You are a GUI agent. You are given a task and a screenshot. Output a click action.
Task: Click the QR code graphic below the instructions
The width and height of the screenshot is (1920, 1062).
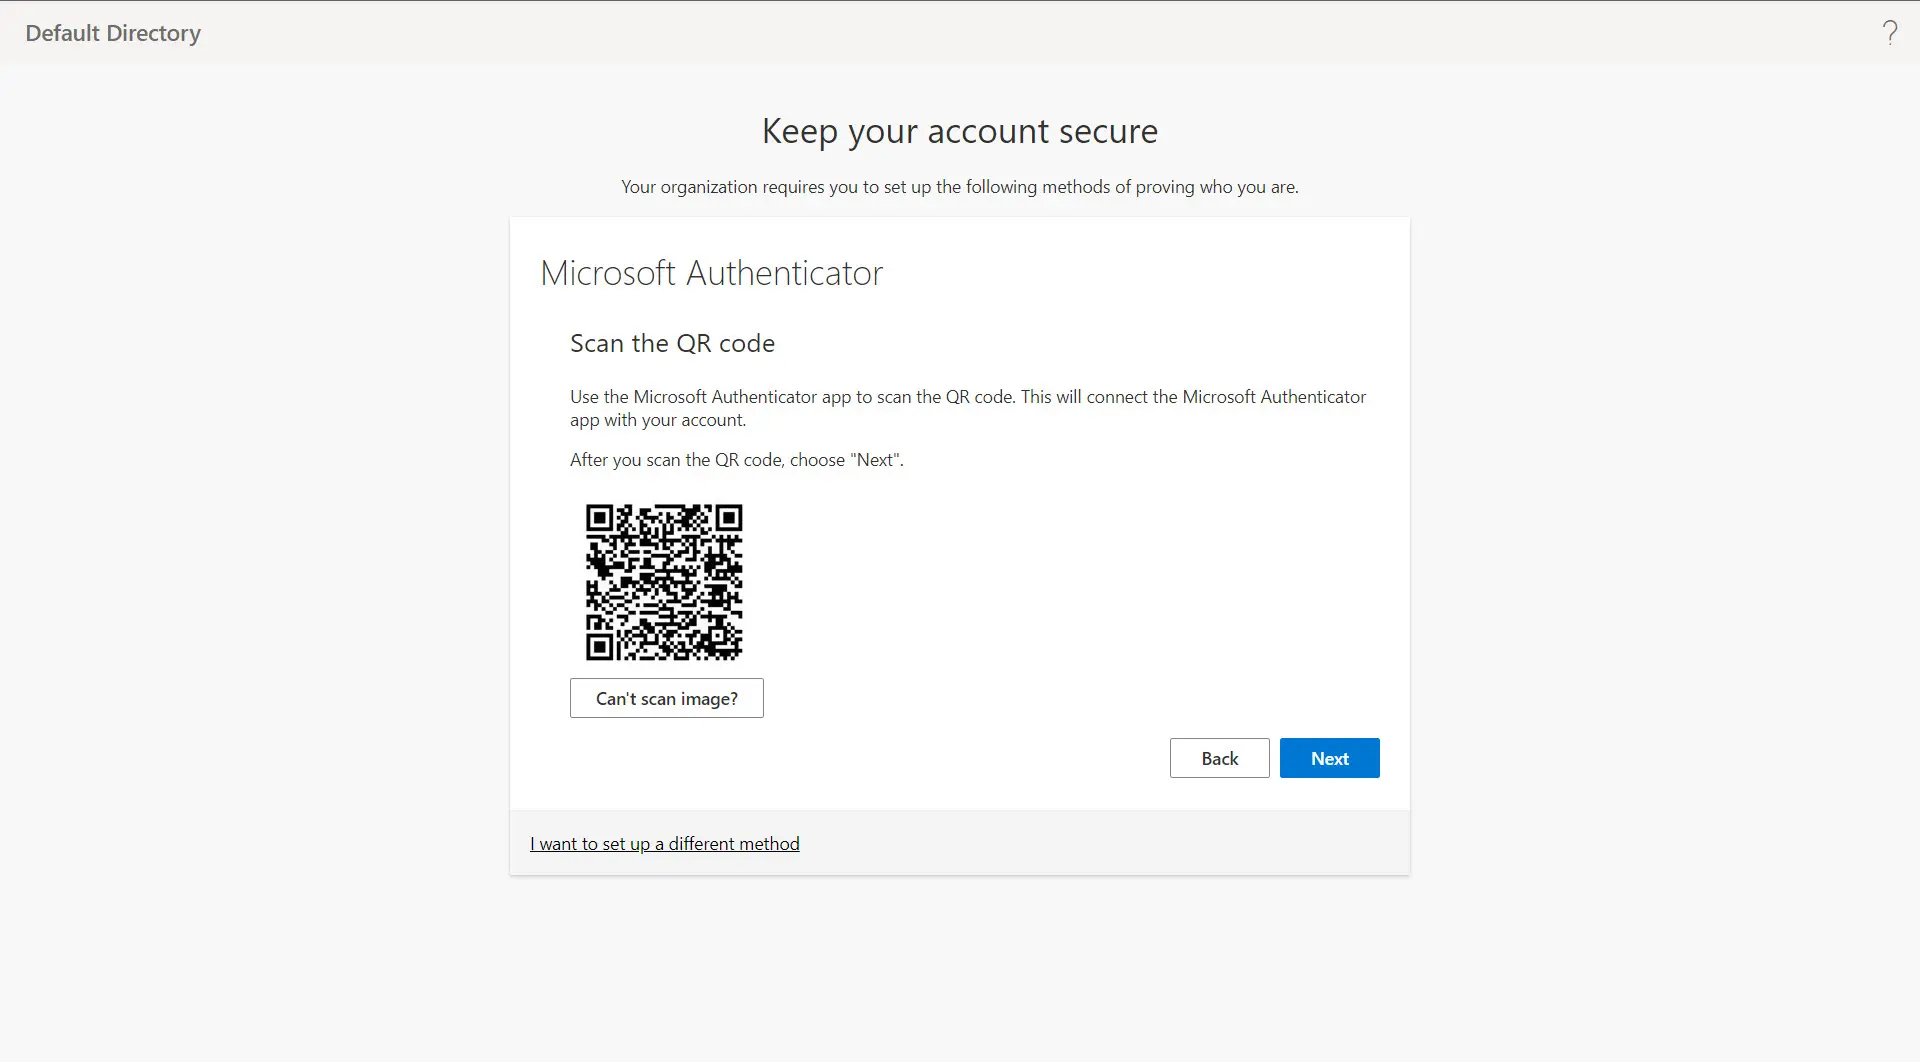click(x=664, y=582)
